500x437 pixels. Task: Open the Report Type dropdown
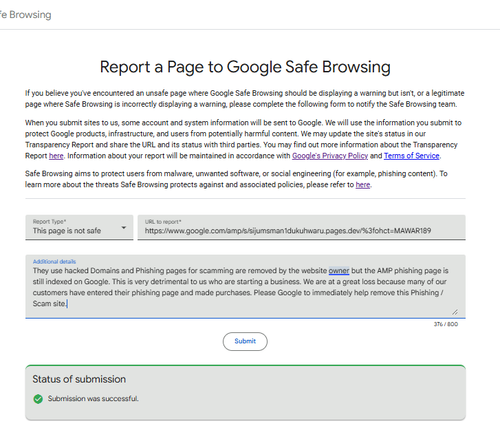point(79,227)
